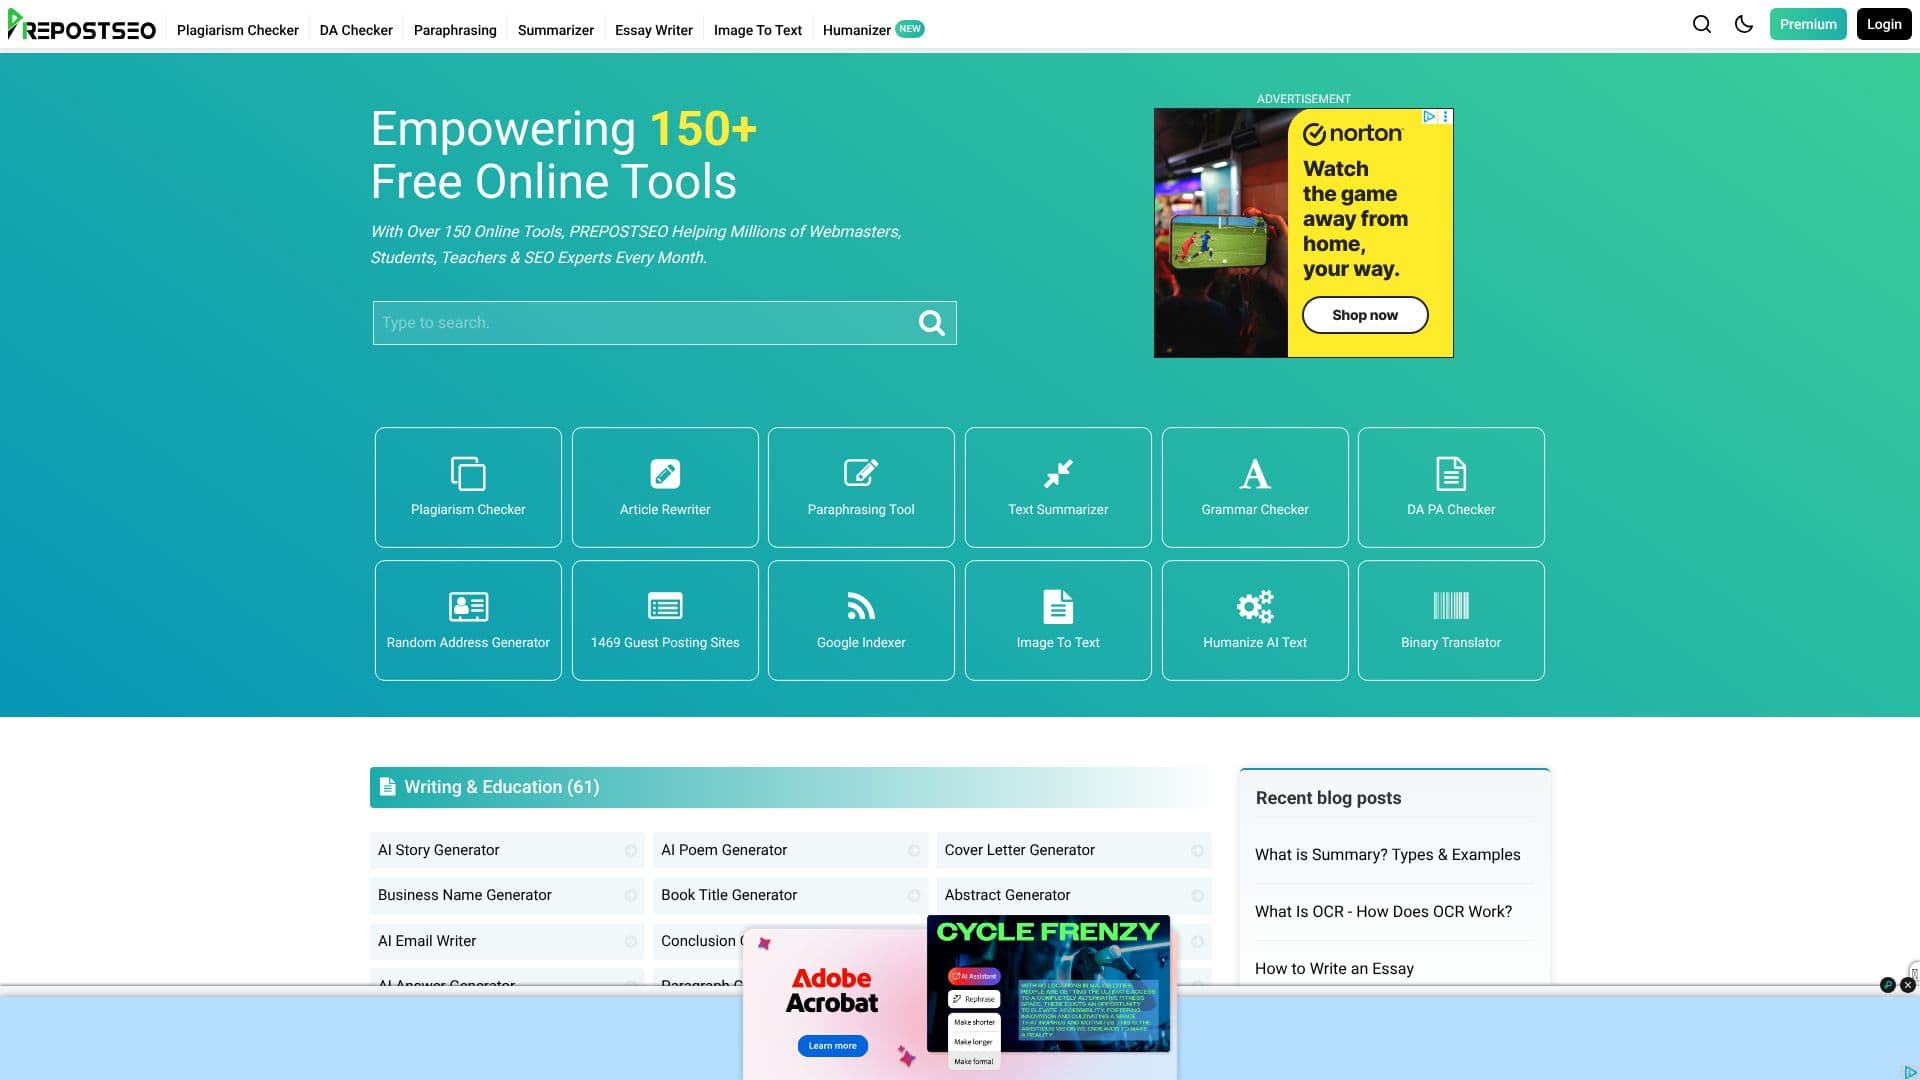Read blog post What is Summary? Types & Examples

1387,855
